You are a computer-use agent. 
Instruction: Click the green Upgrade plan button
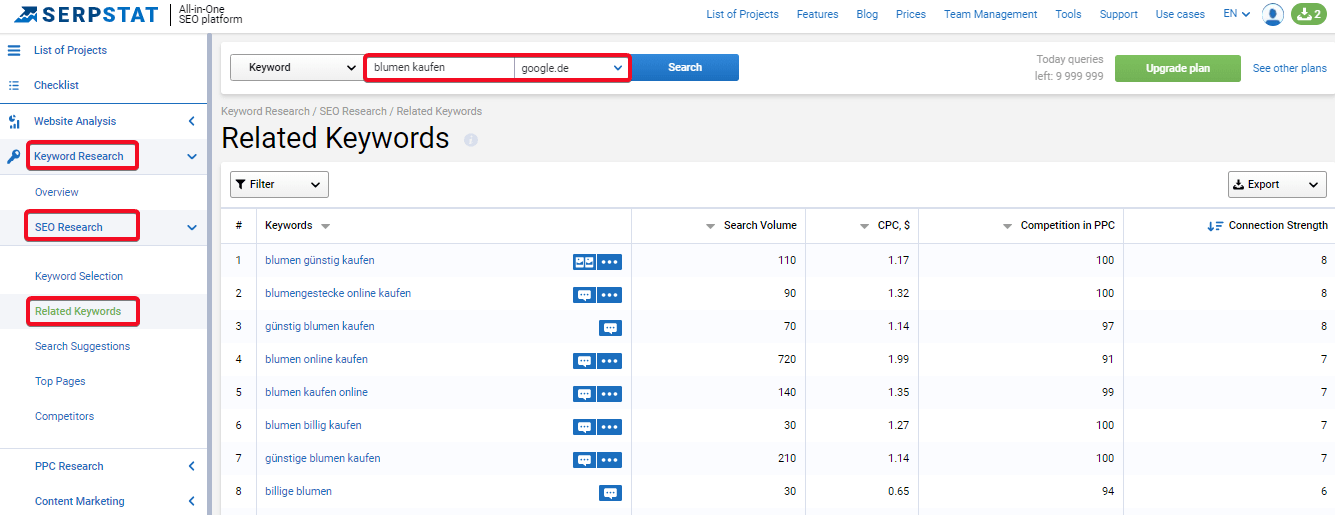[1178, 68]
